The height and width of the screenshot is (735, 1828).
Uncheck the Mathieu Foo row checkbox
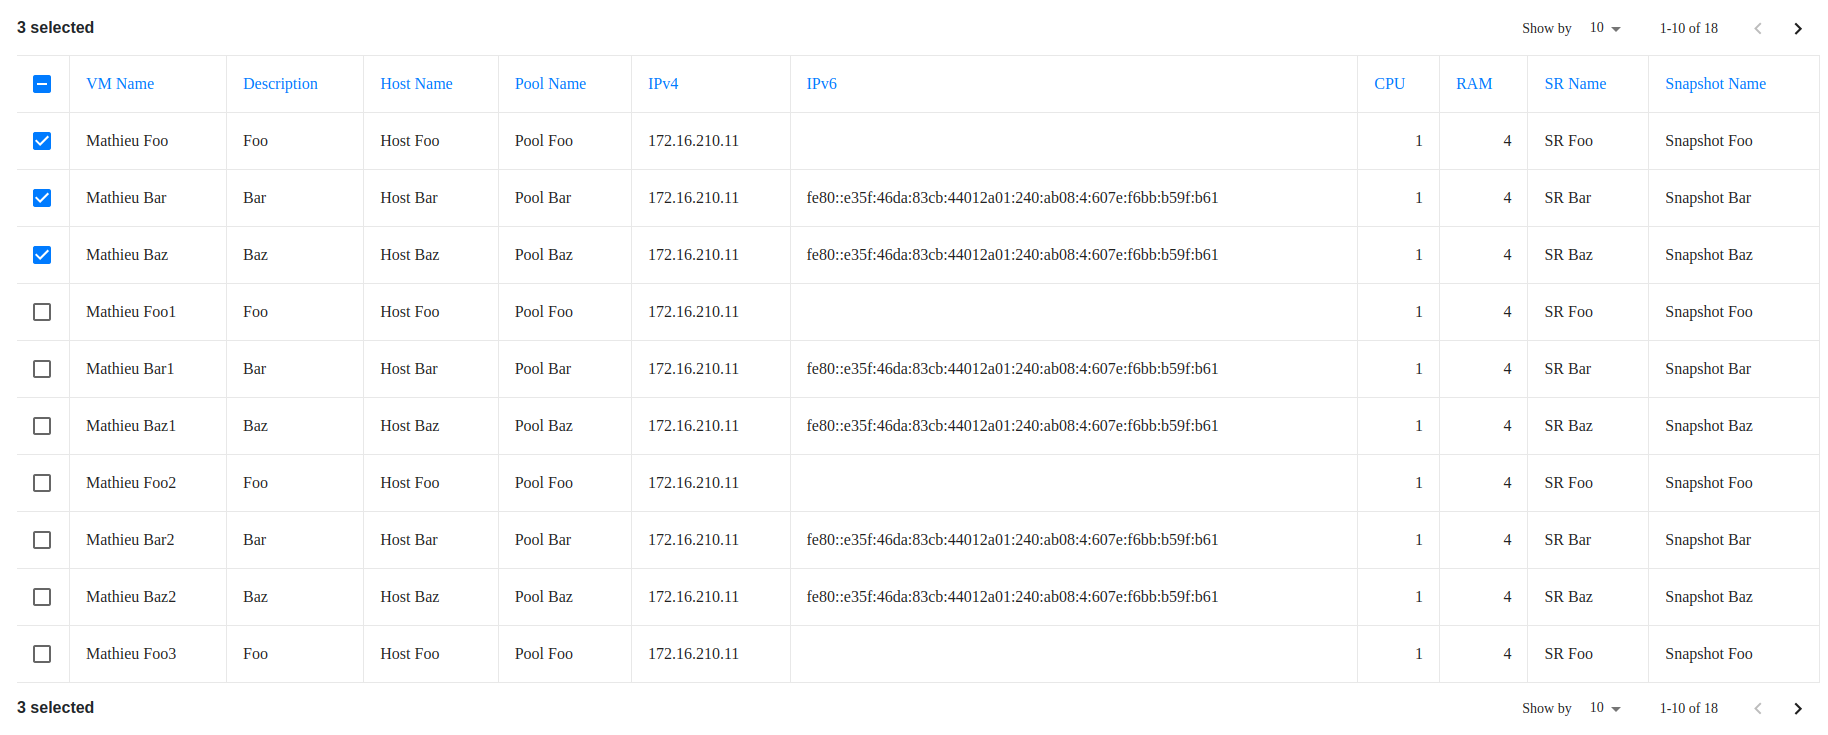[x=42, y=141]
